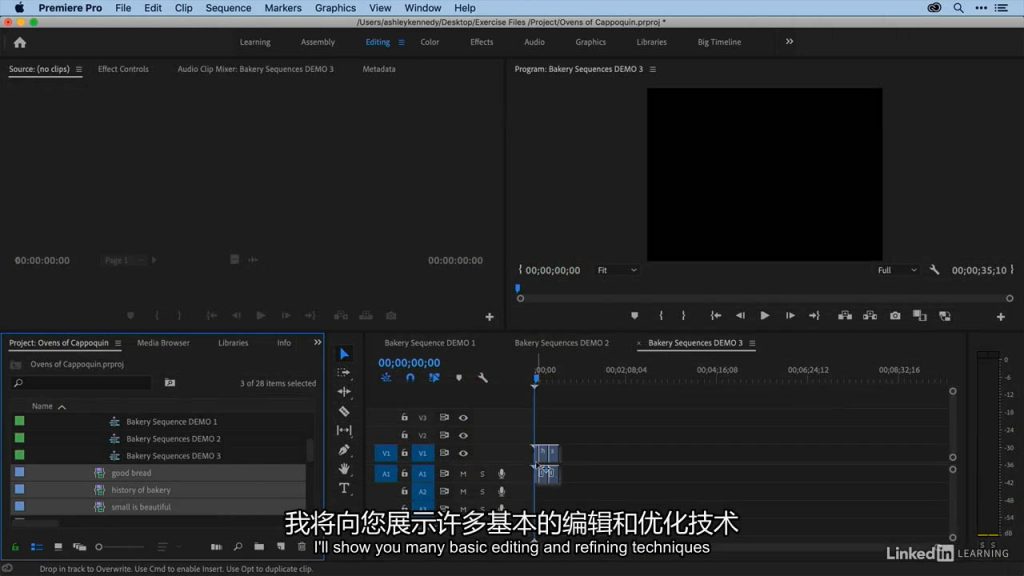Open the Project panel menu
The width and height of the screenshot is (1024, 576).
pyautogui.click(x=118, y=343)
